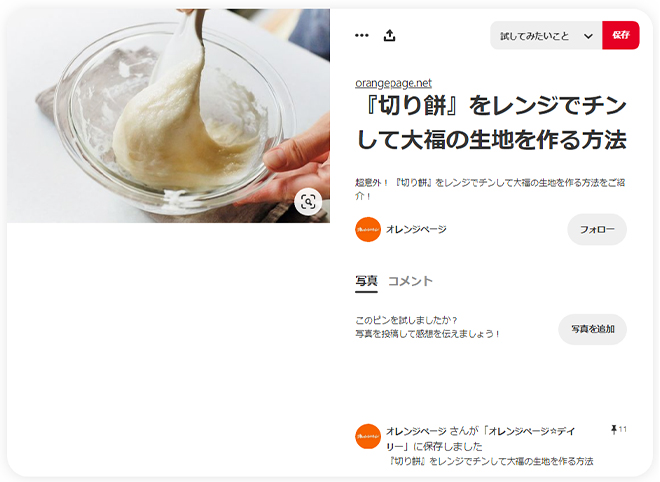Click bottom caption 『切り餅』をレンジでチンして大福

(490, 461)
